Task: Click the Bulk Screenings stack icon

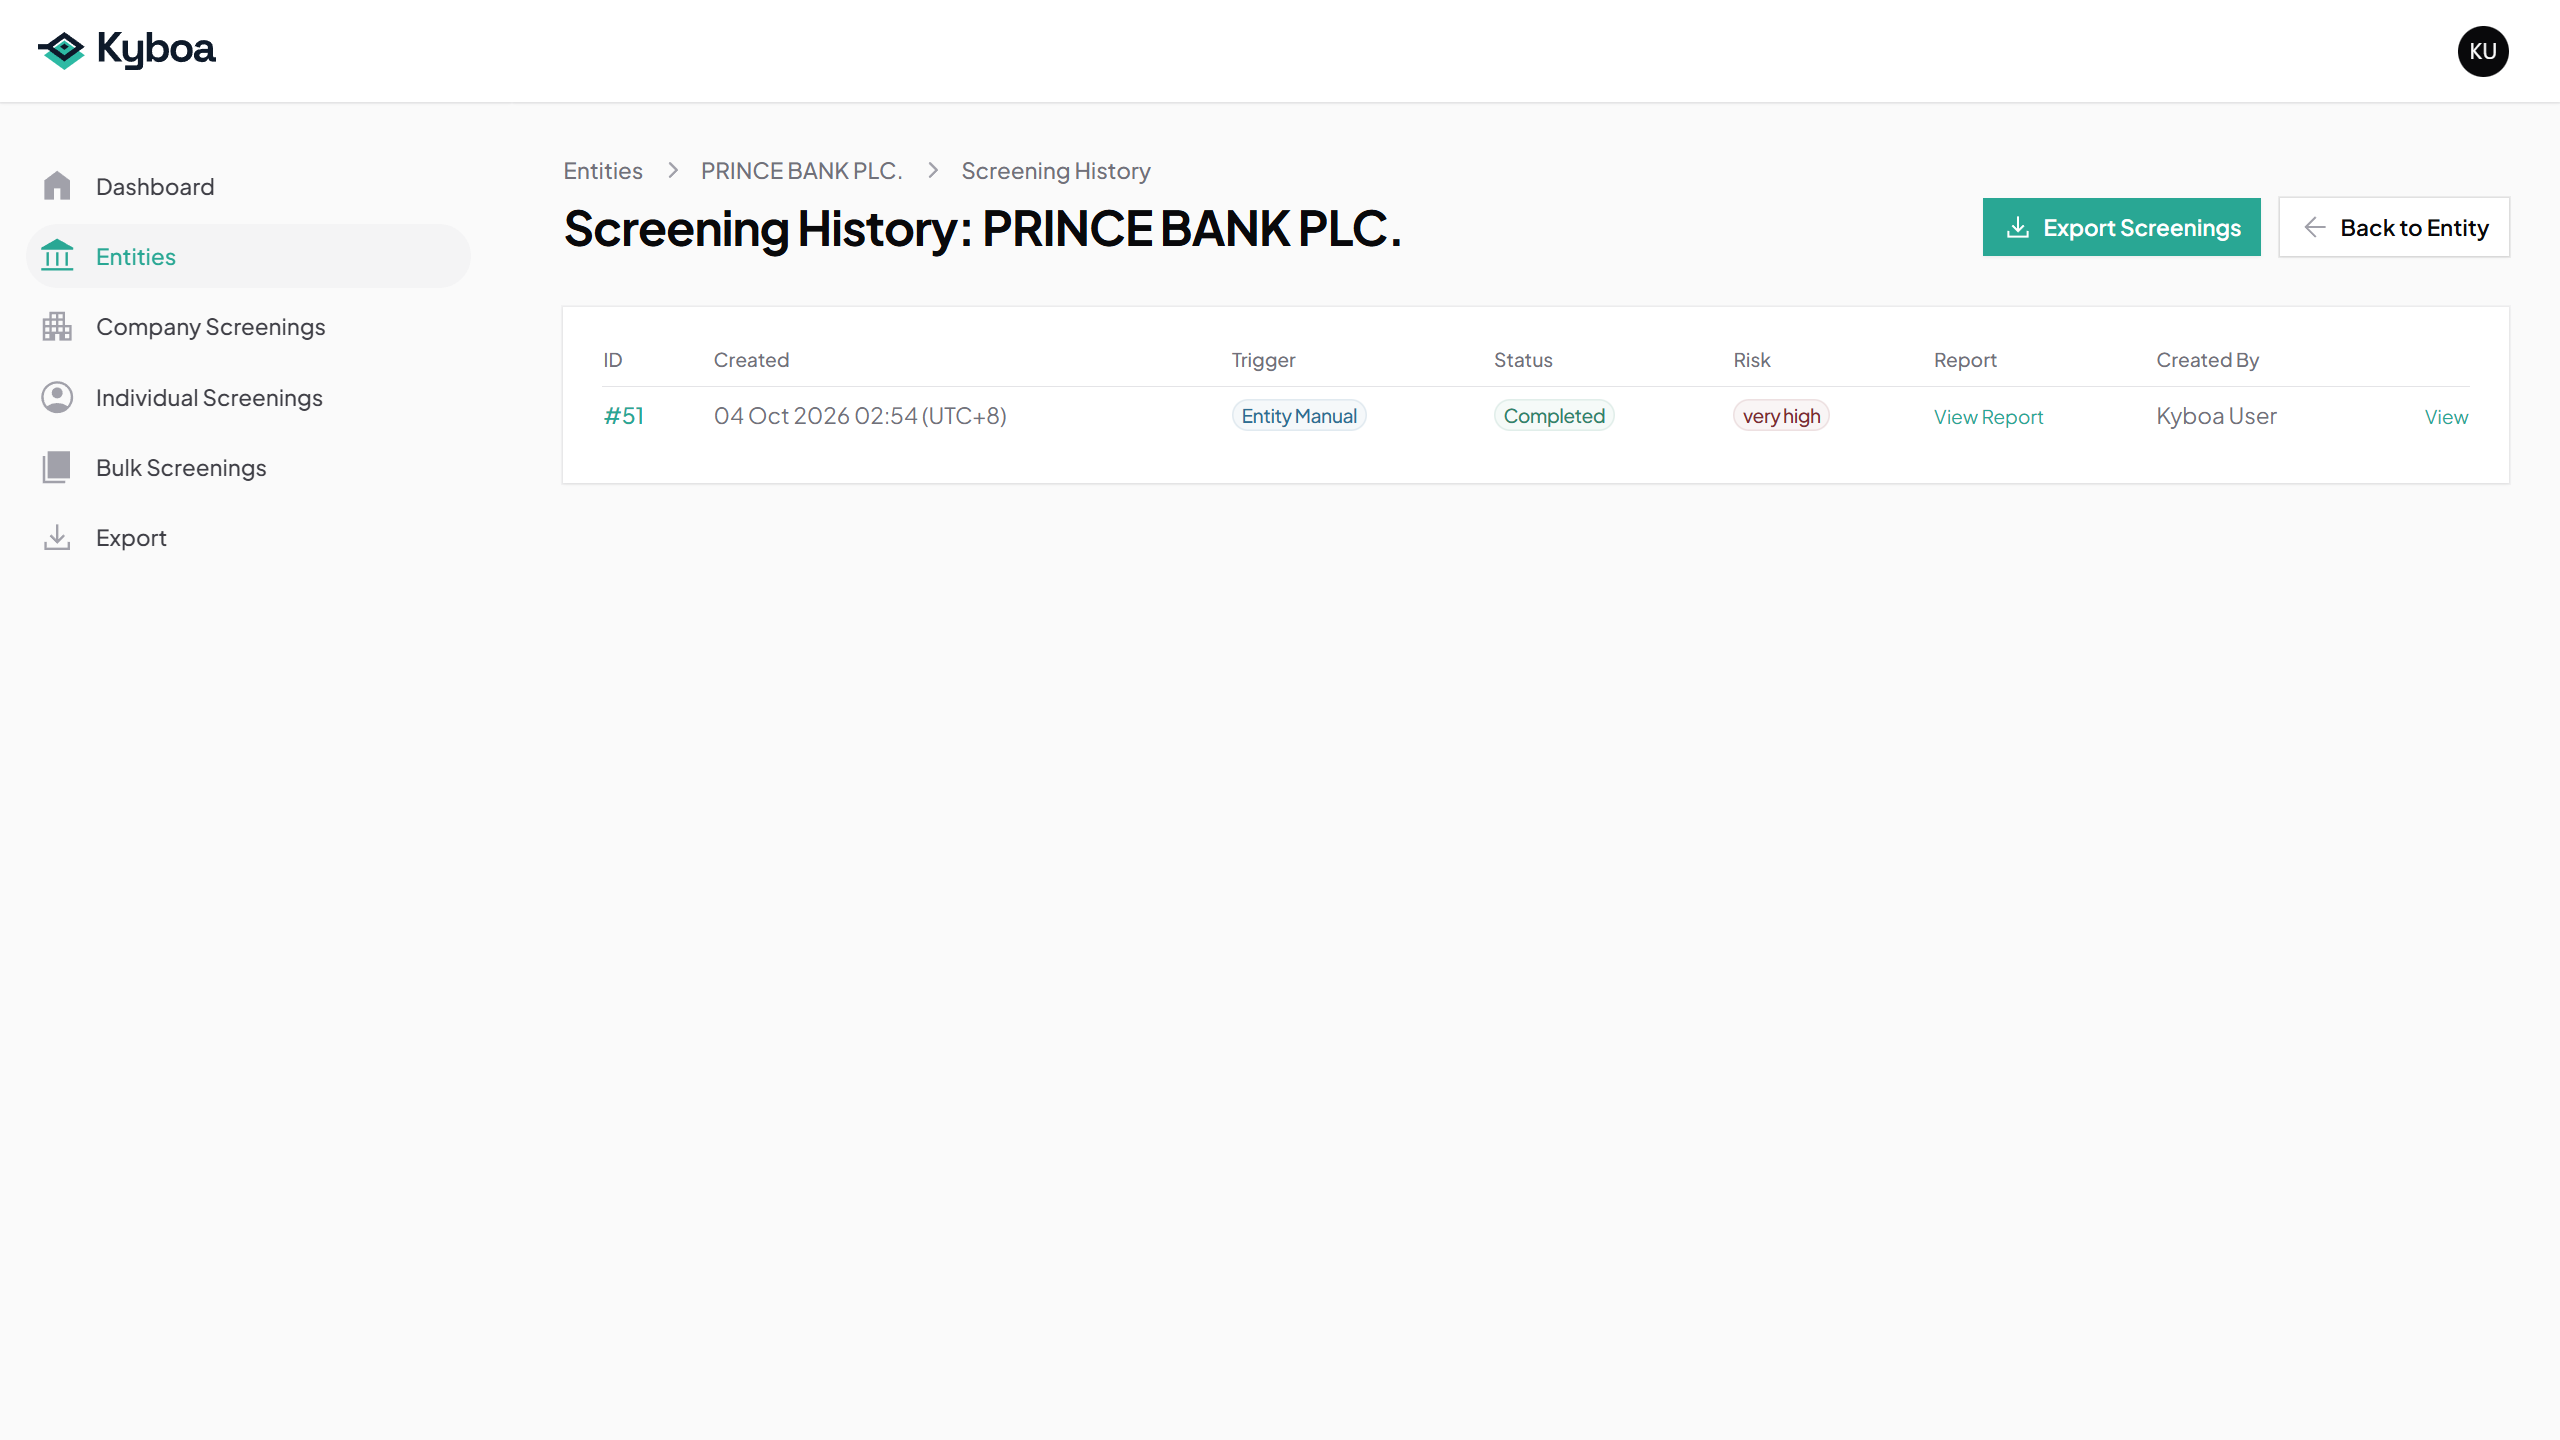Action: click(x=57, y=467)
